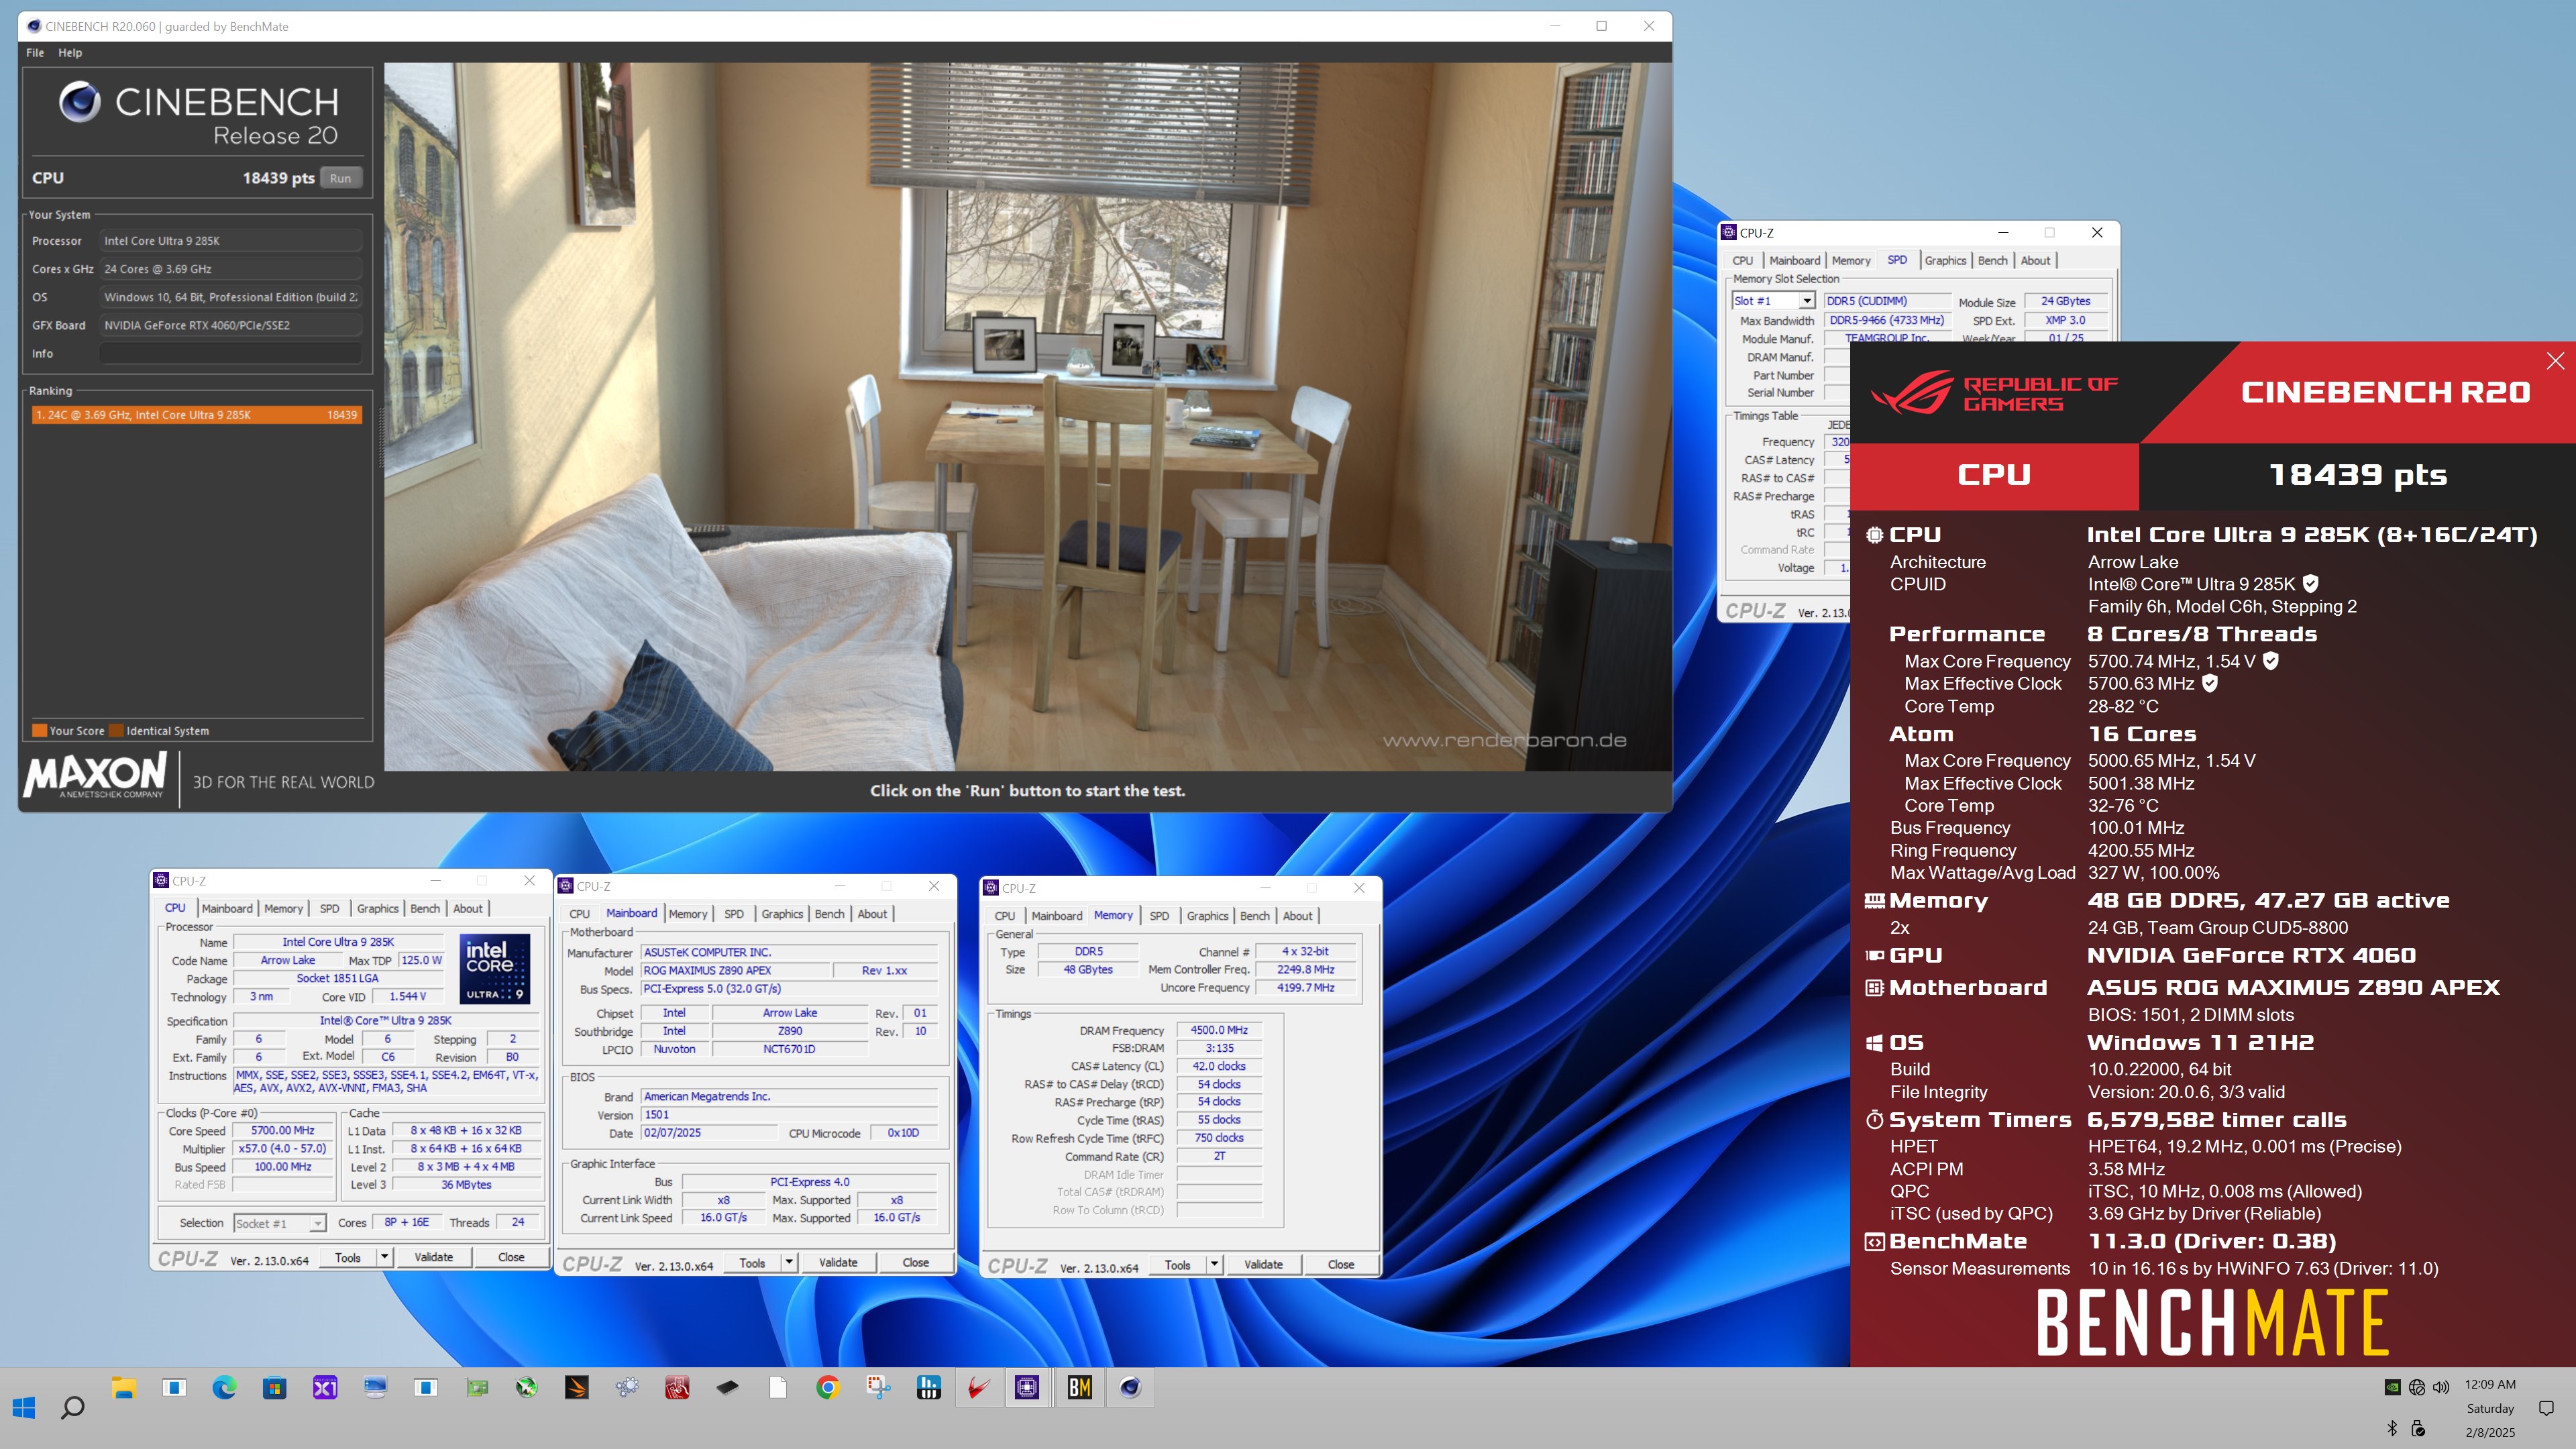This screenshot has width=2576, height=1449.
Task: Click Close button in CPU-Z Mainboard window
Action: (916, 1262)
